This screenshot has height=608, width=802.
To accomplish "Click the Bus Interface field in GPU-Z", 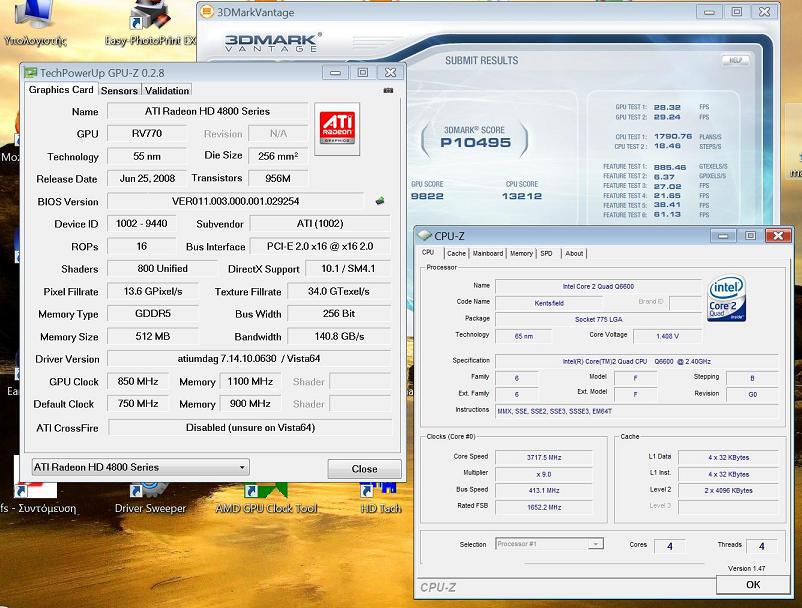I will (320, 246).
